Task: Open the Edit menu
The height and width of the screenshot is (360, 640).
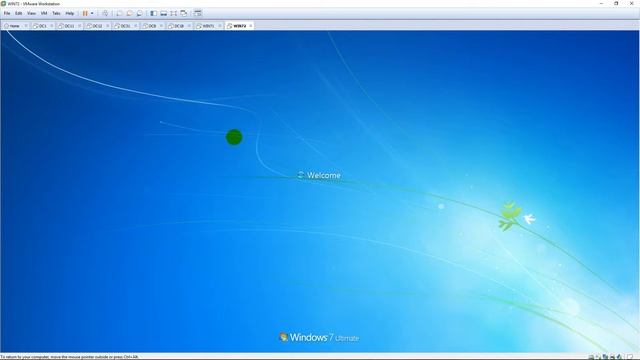Action: [x=18, y=13]
